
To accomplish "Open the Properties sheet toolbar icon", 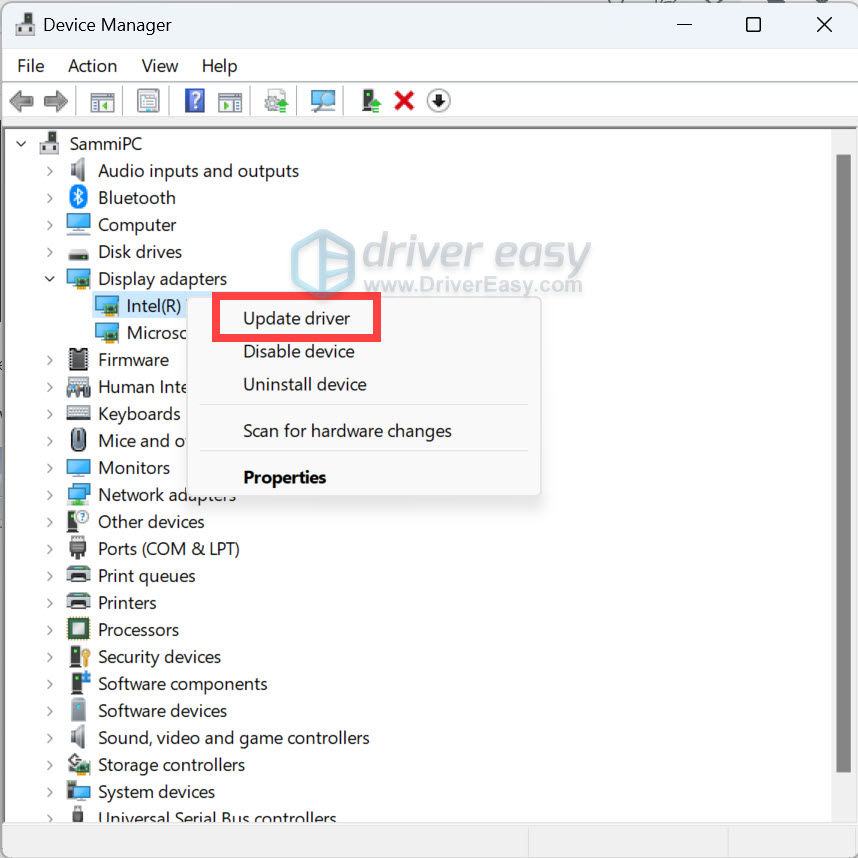I will click(x=148, y=101).
